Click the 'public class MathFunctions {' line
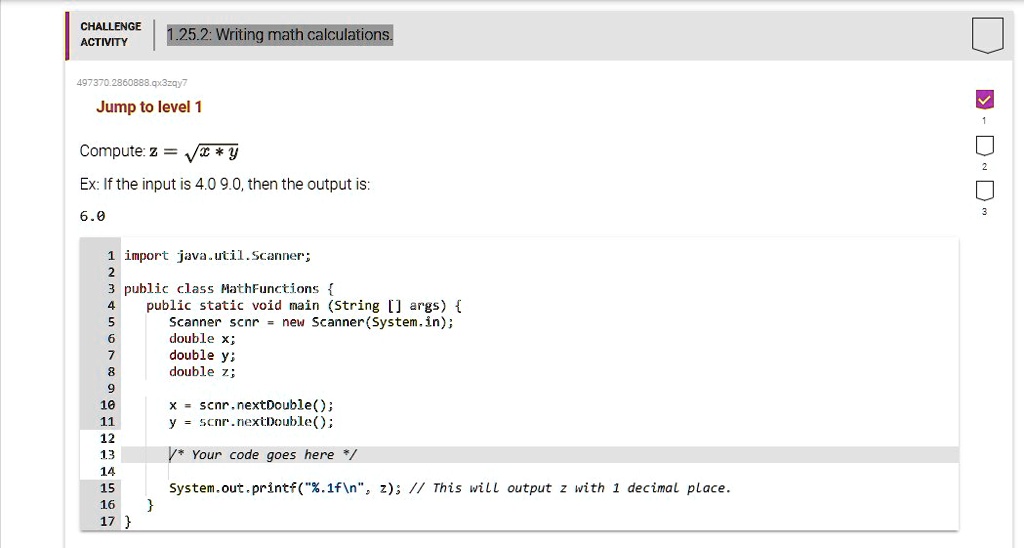Screen dimensions: 1024x548 229,289
